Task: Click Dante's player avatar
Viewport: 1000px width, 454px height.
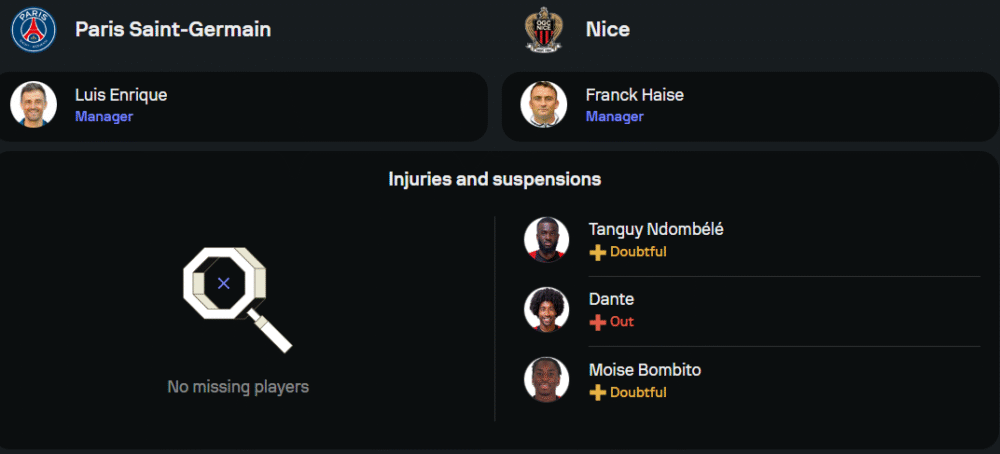Action: [x=546, y=310]
